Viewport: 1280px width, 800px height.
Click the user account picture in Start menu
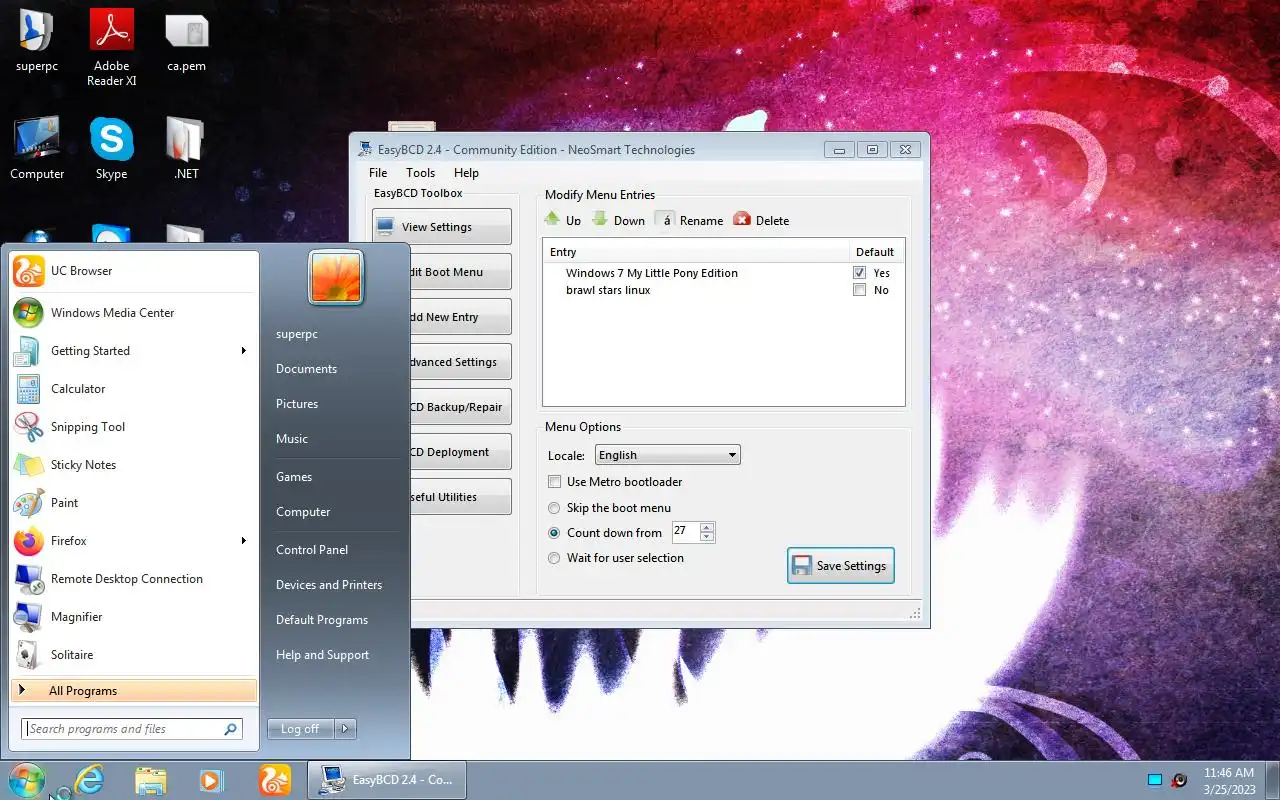point(336,277)
